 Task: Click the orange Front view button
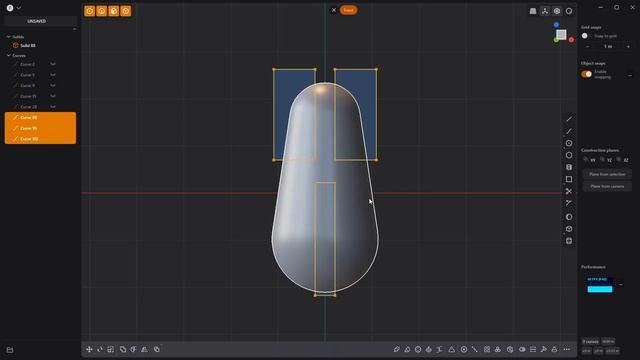tap(348, 10)
